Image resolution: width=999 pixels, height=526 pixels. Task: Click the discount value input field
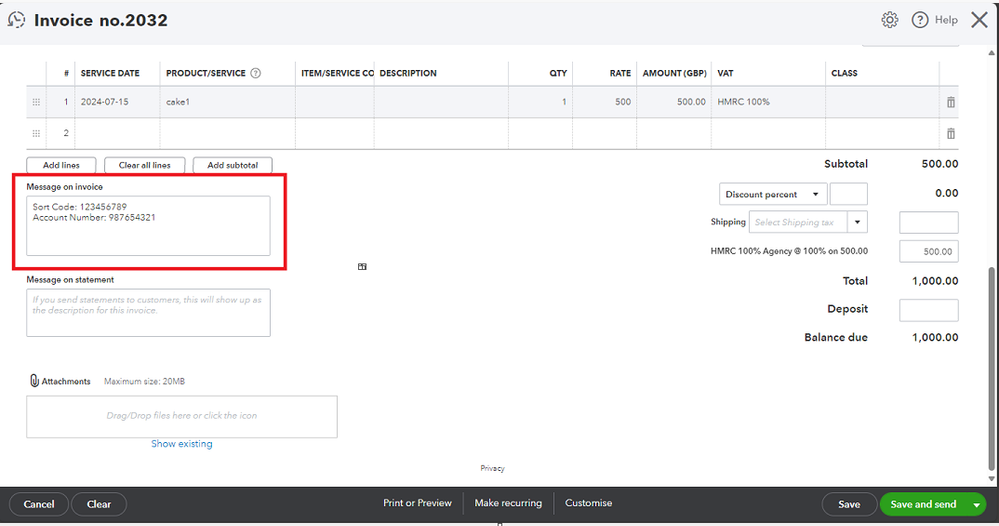tap(849, 194)
